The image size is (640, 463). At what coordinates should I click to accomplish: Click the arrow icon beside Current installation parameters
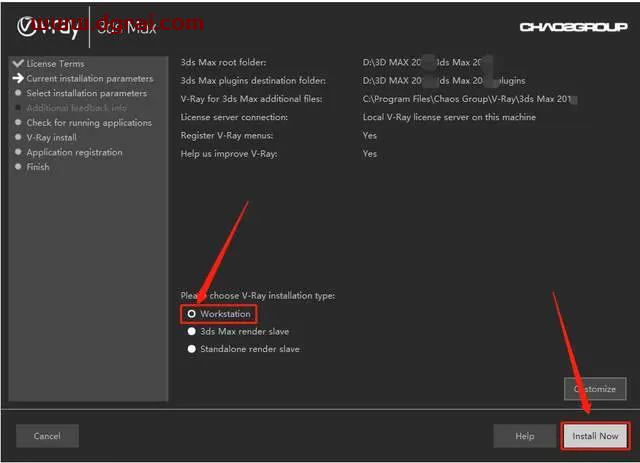[18, 78]
